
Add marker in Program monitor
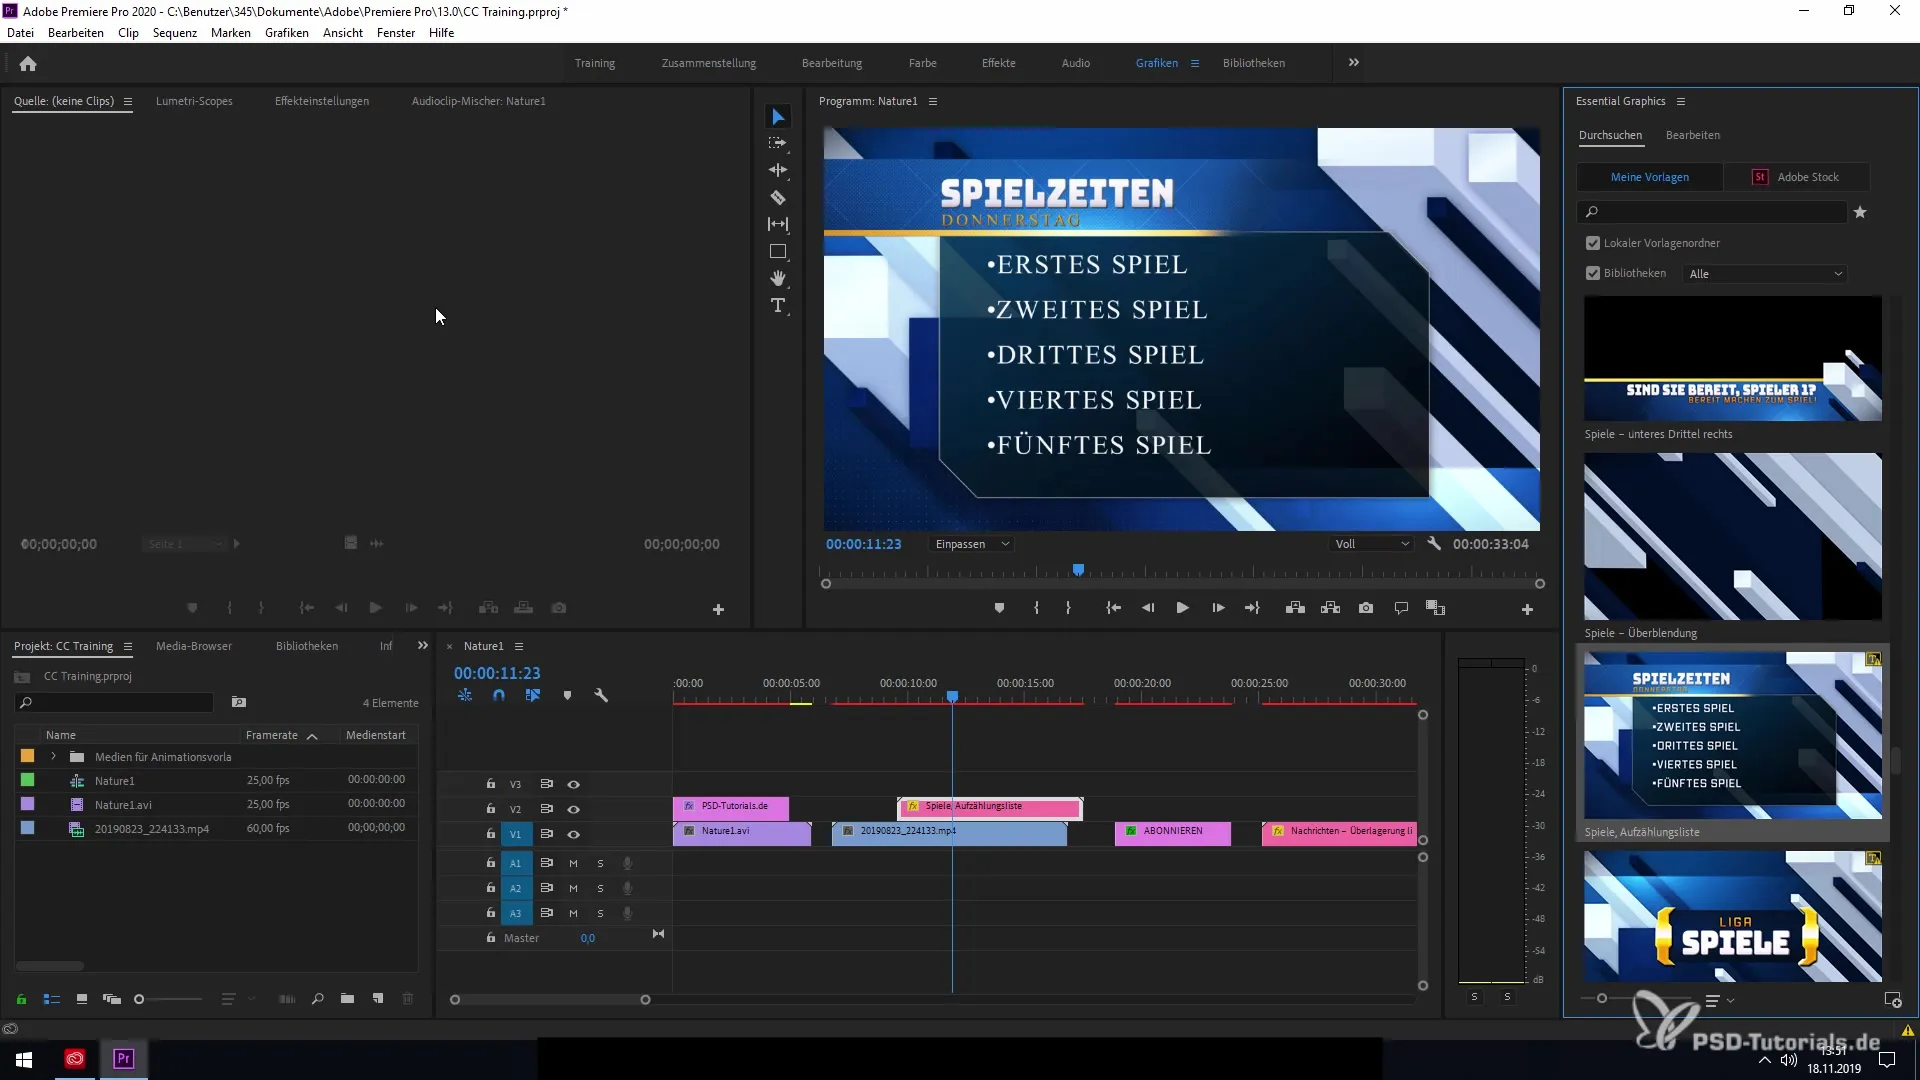999,608
